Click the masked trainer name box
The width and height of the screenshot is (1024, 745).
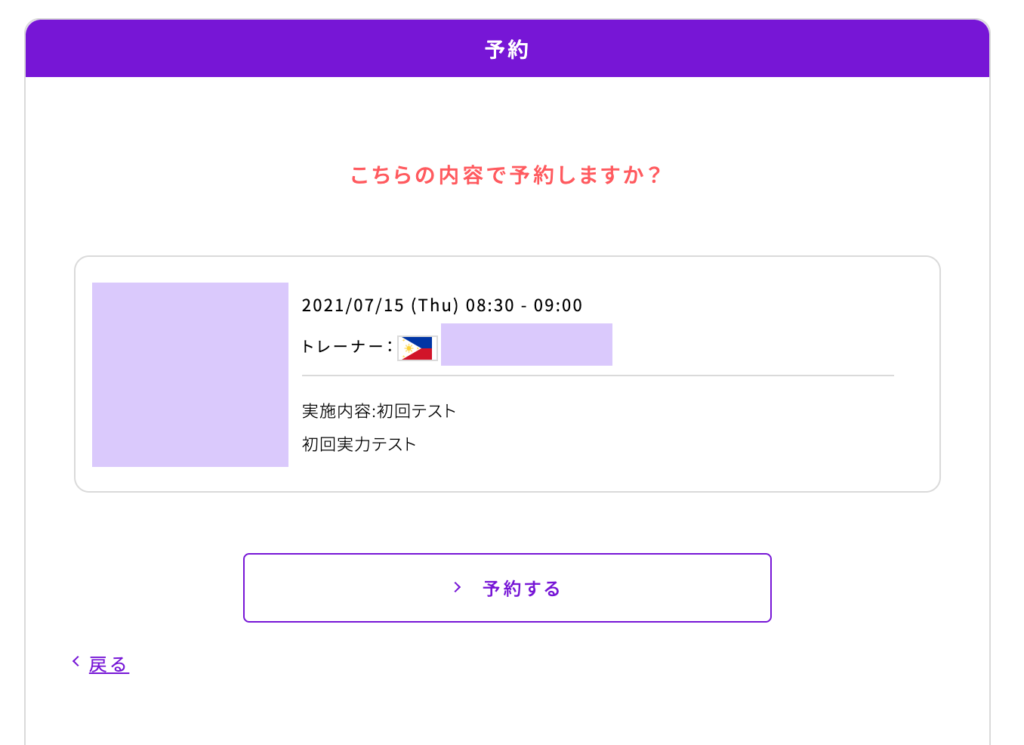(526, 344)
